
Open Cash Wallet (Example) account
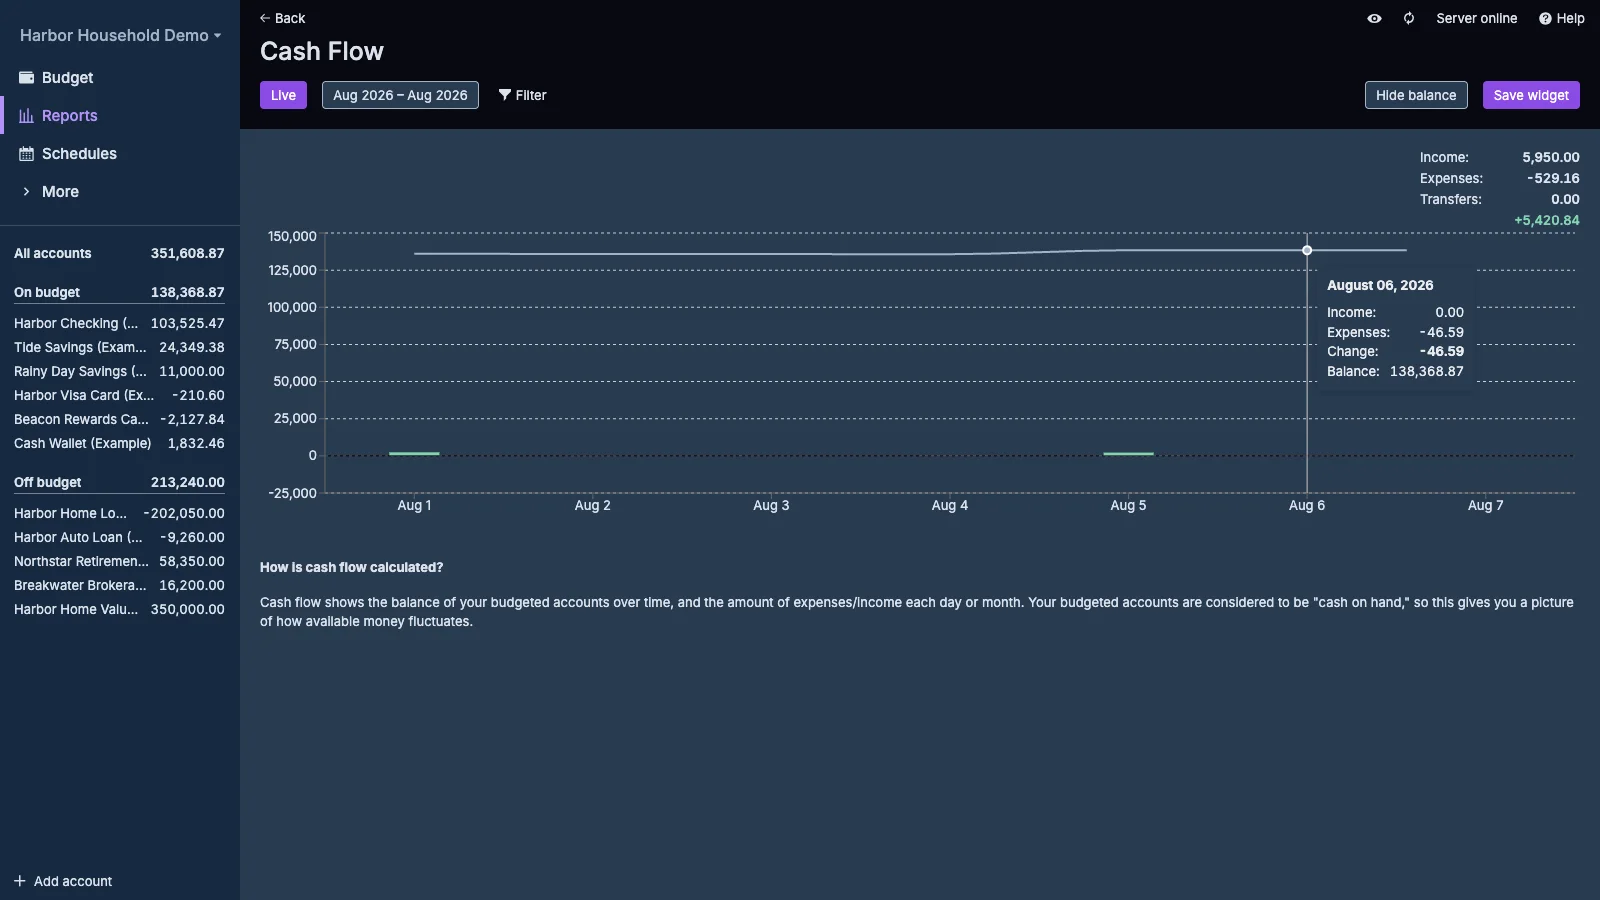click(119, 443)
